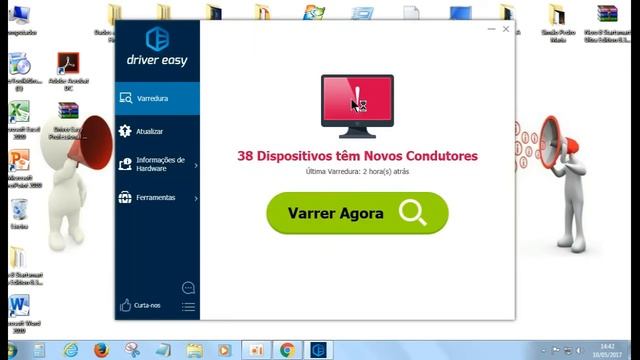Screen dimensions: 640x360
Task: Click the Última Varredura status text
Action: click(357, 172)
